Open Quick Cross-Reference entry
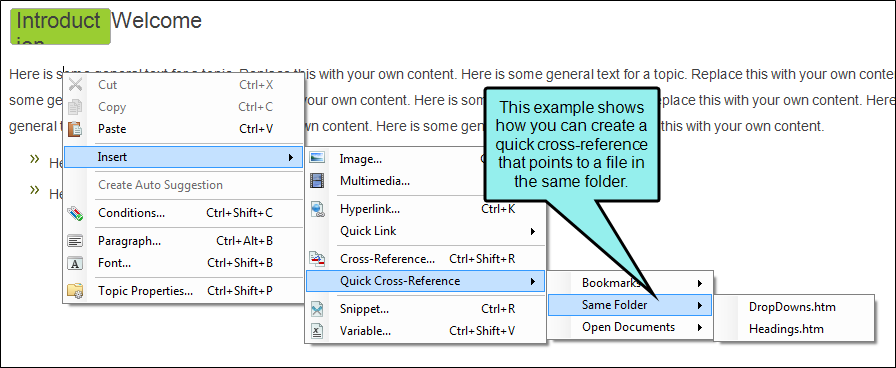896x368 pixels. click(425, 281)
